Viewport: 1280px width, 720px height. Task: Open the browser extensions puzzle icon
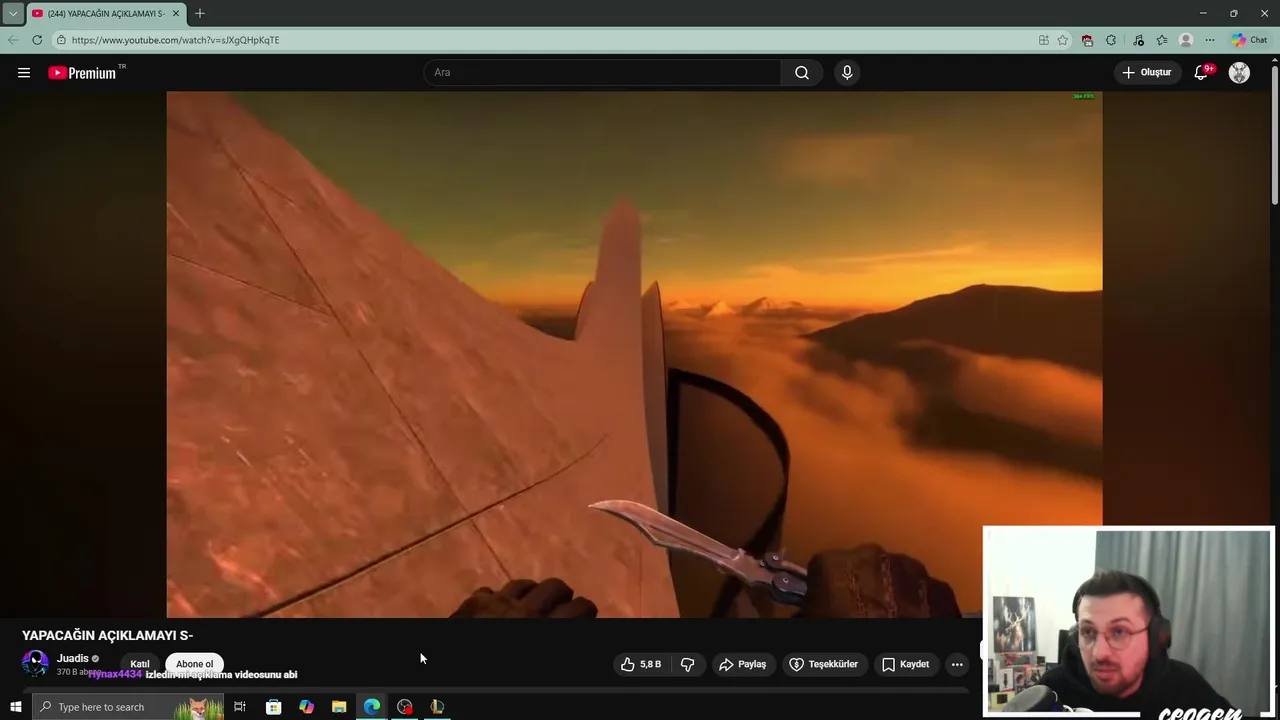coord(1111,40)
